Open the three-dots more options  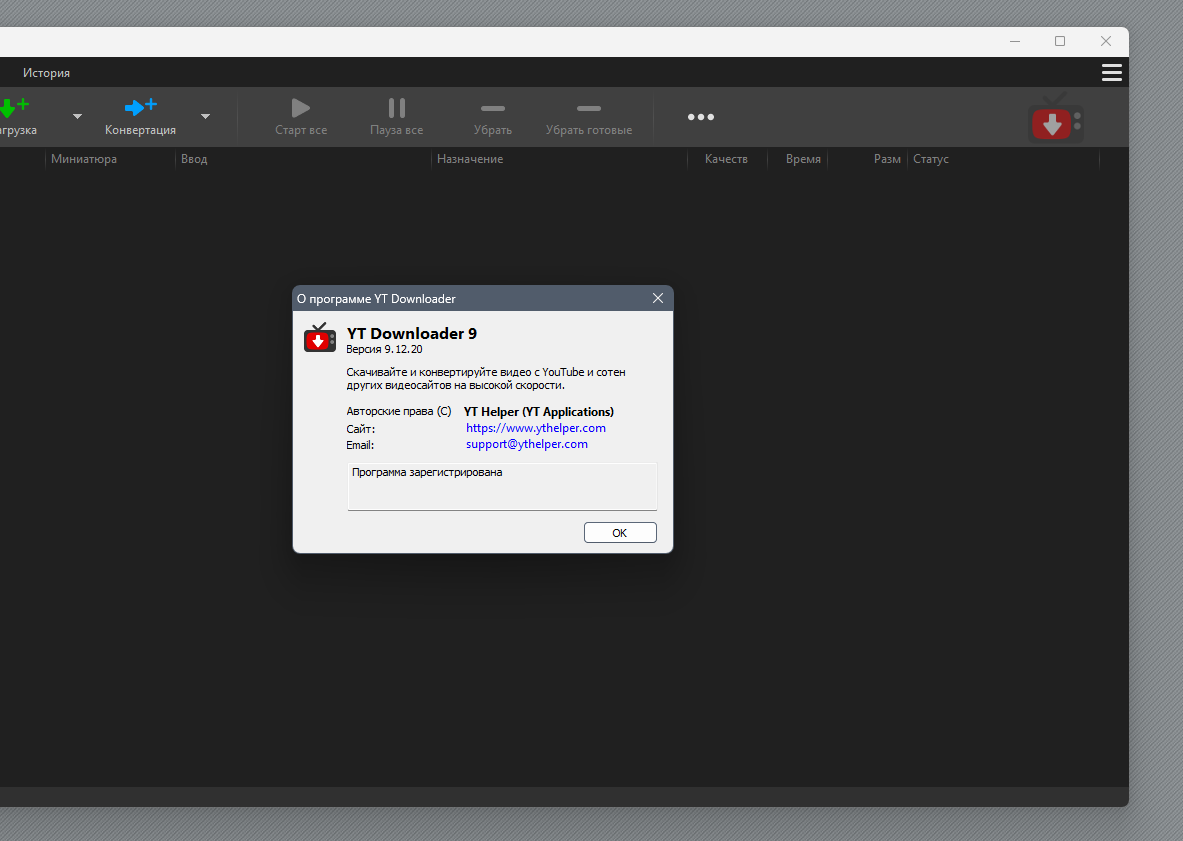701,117
